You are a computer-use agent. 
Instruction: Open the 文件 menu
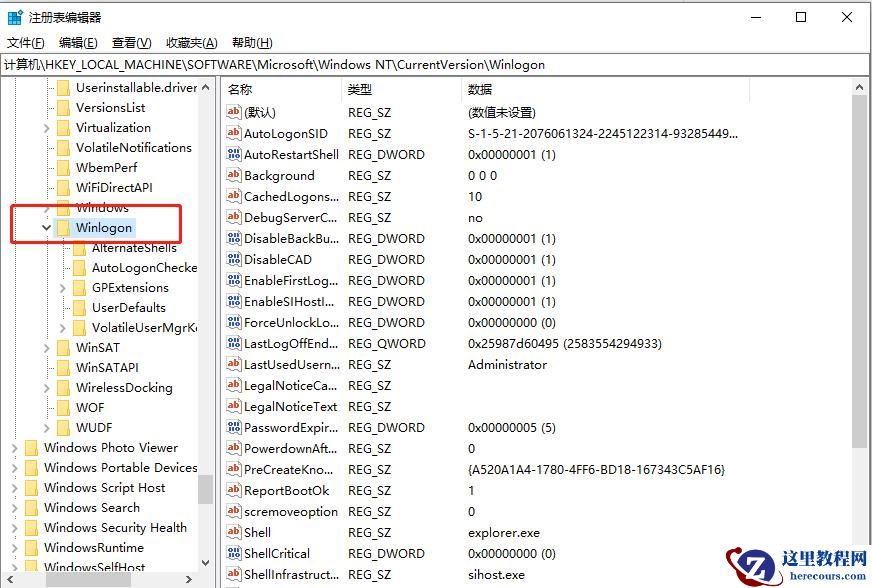pos(27,42)
